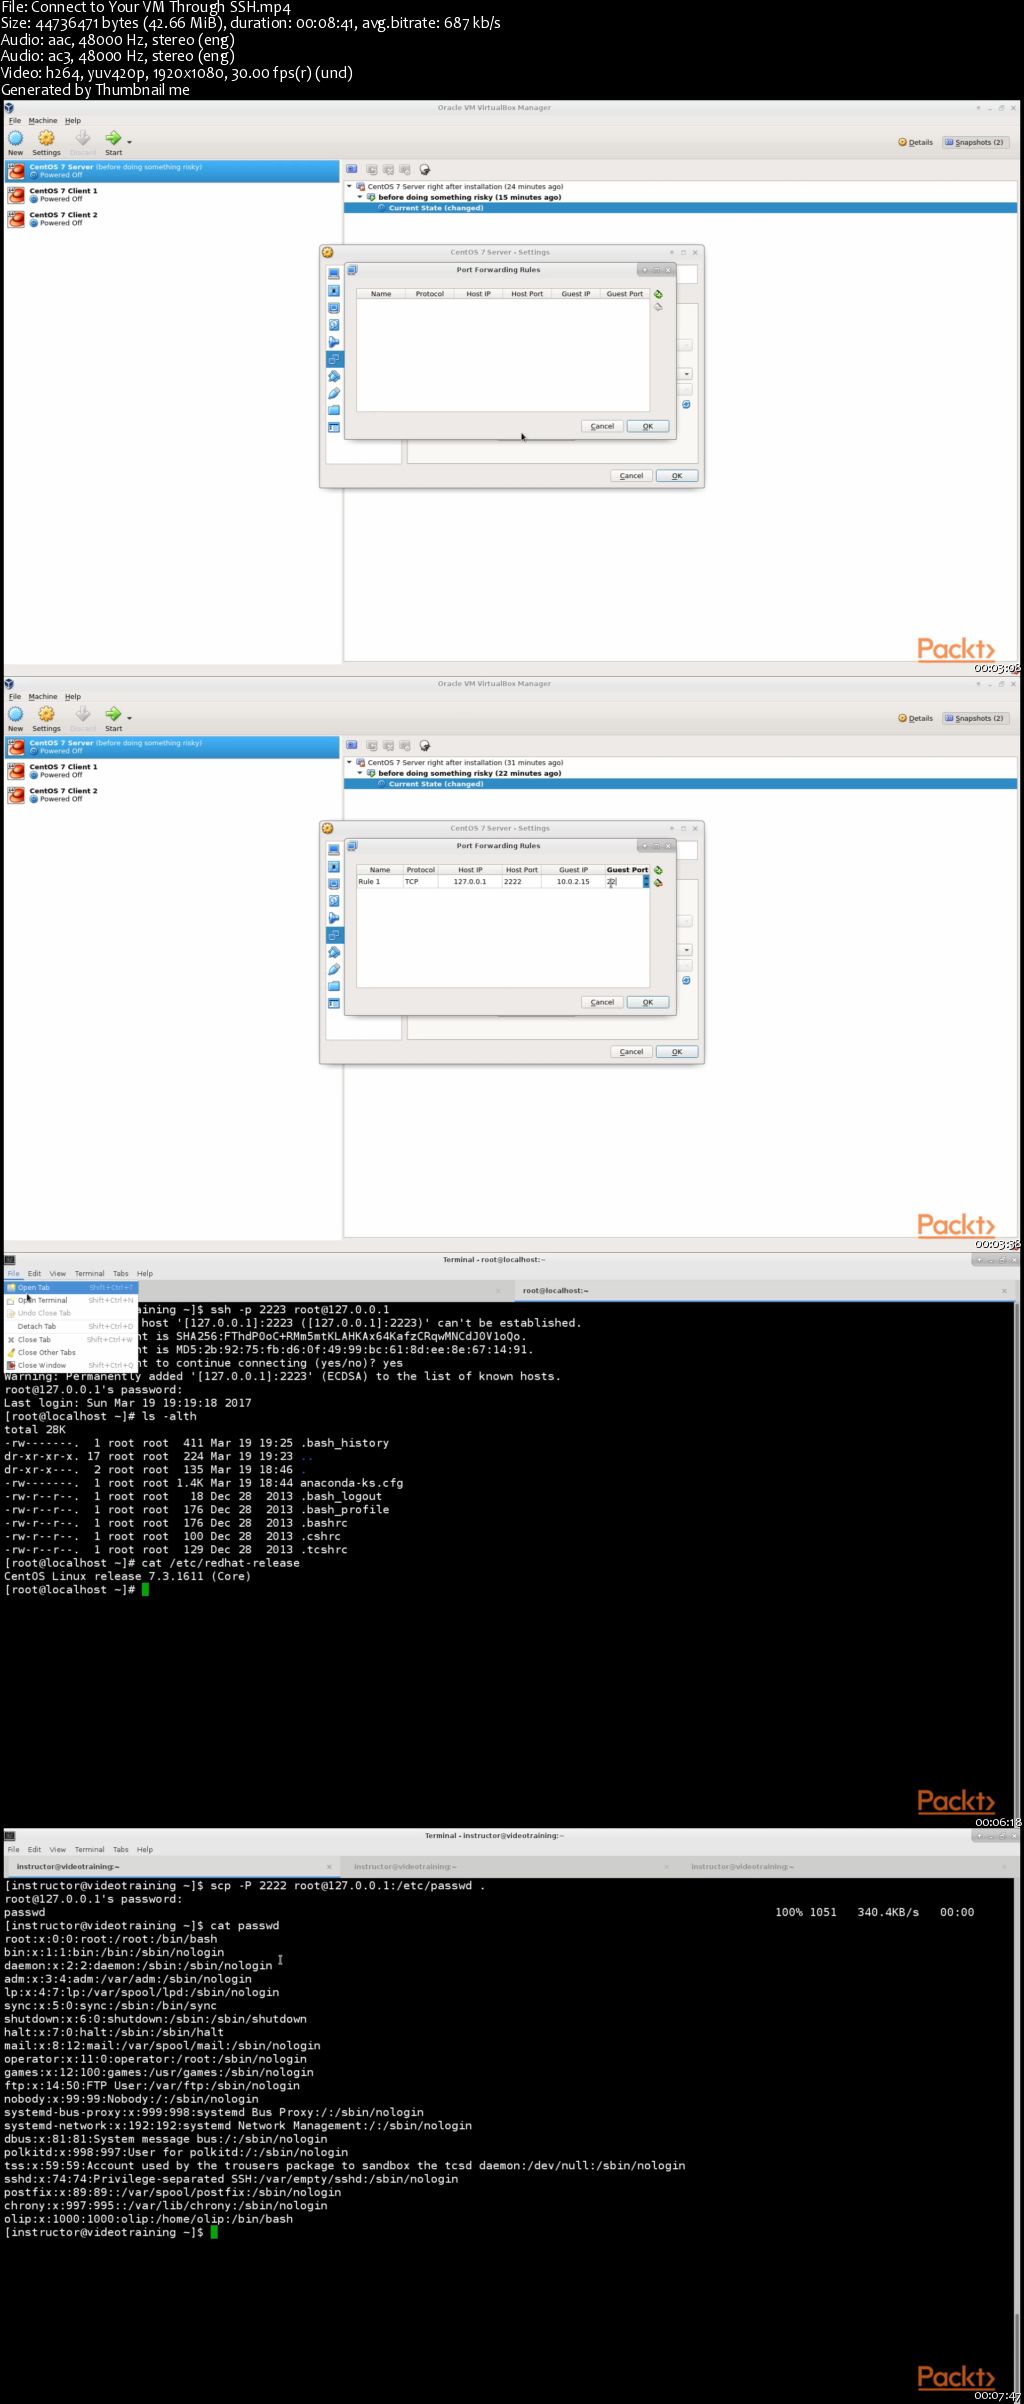Collapse snapshot 'right after installation (31 minutes ago)'
This screenshot has height=2404, width=1024.
(349, 762)
